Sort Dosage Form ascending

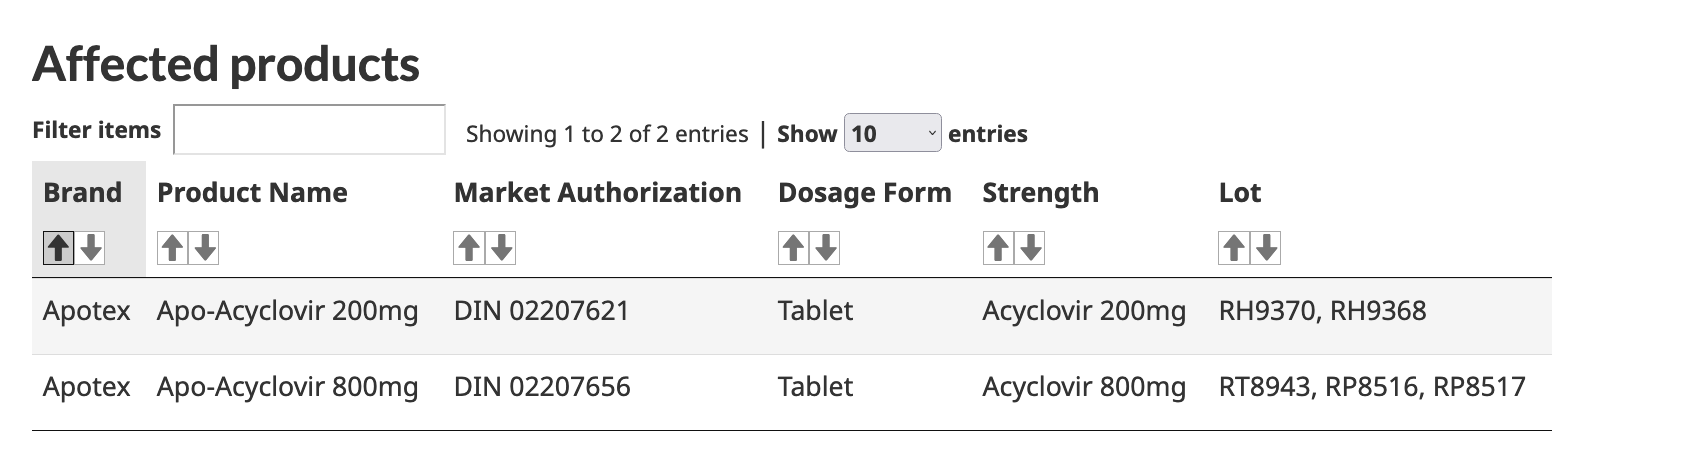(x=793, y=247)
